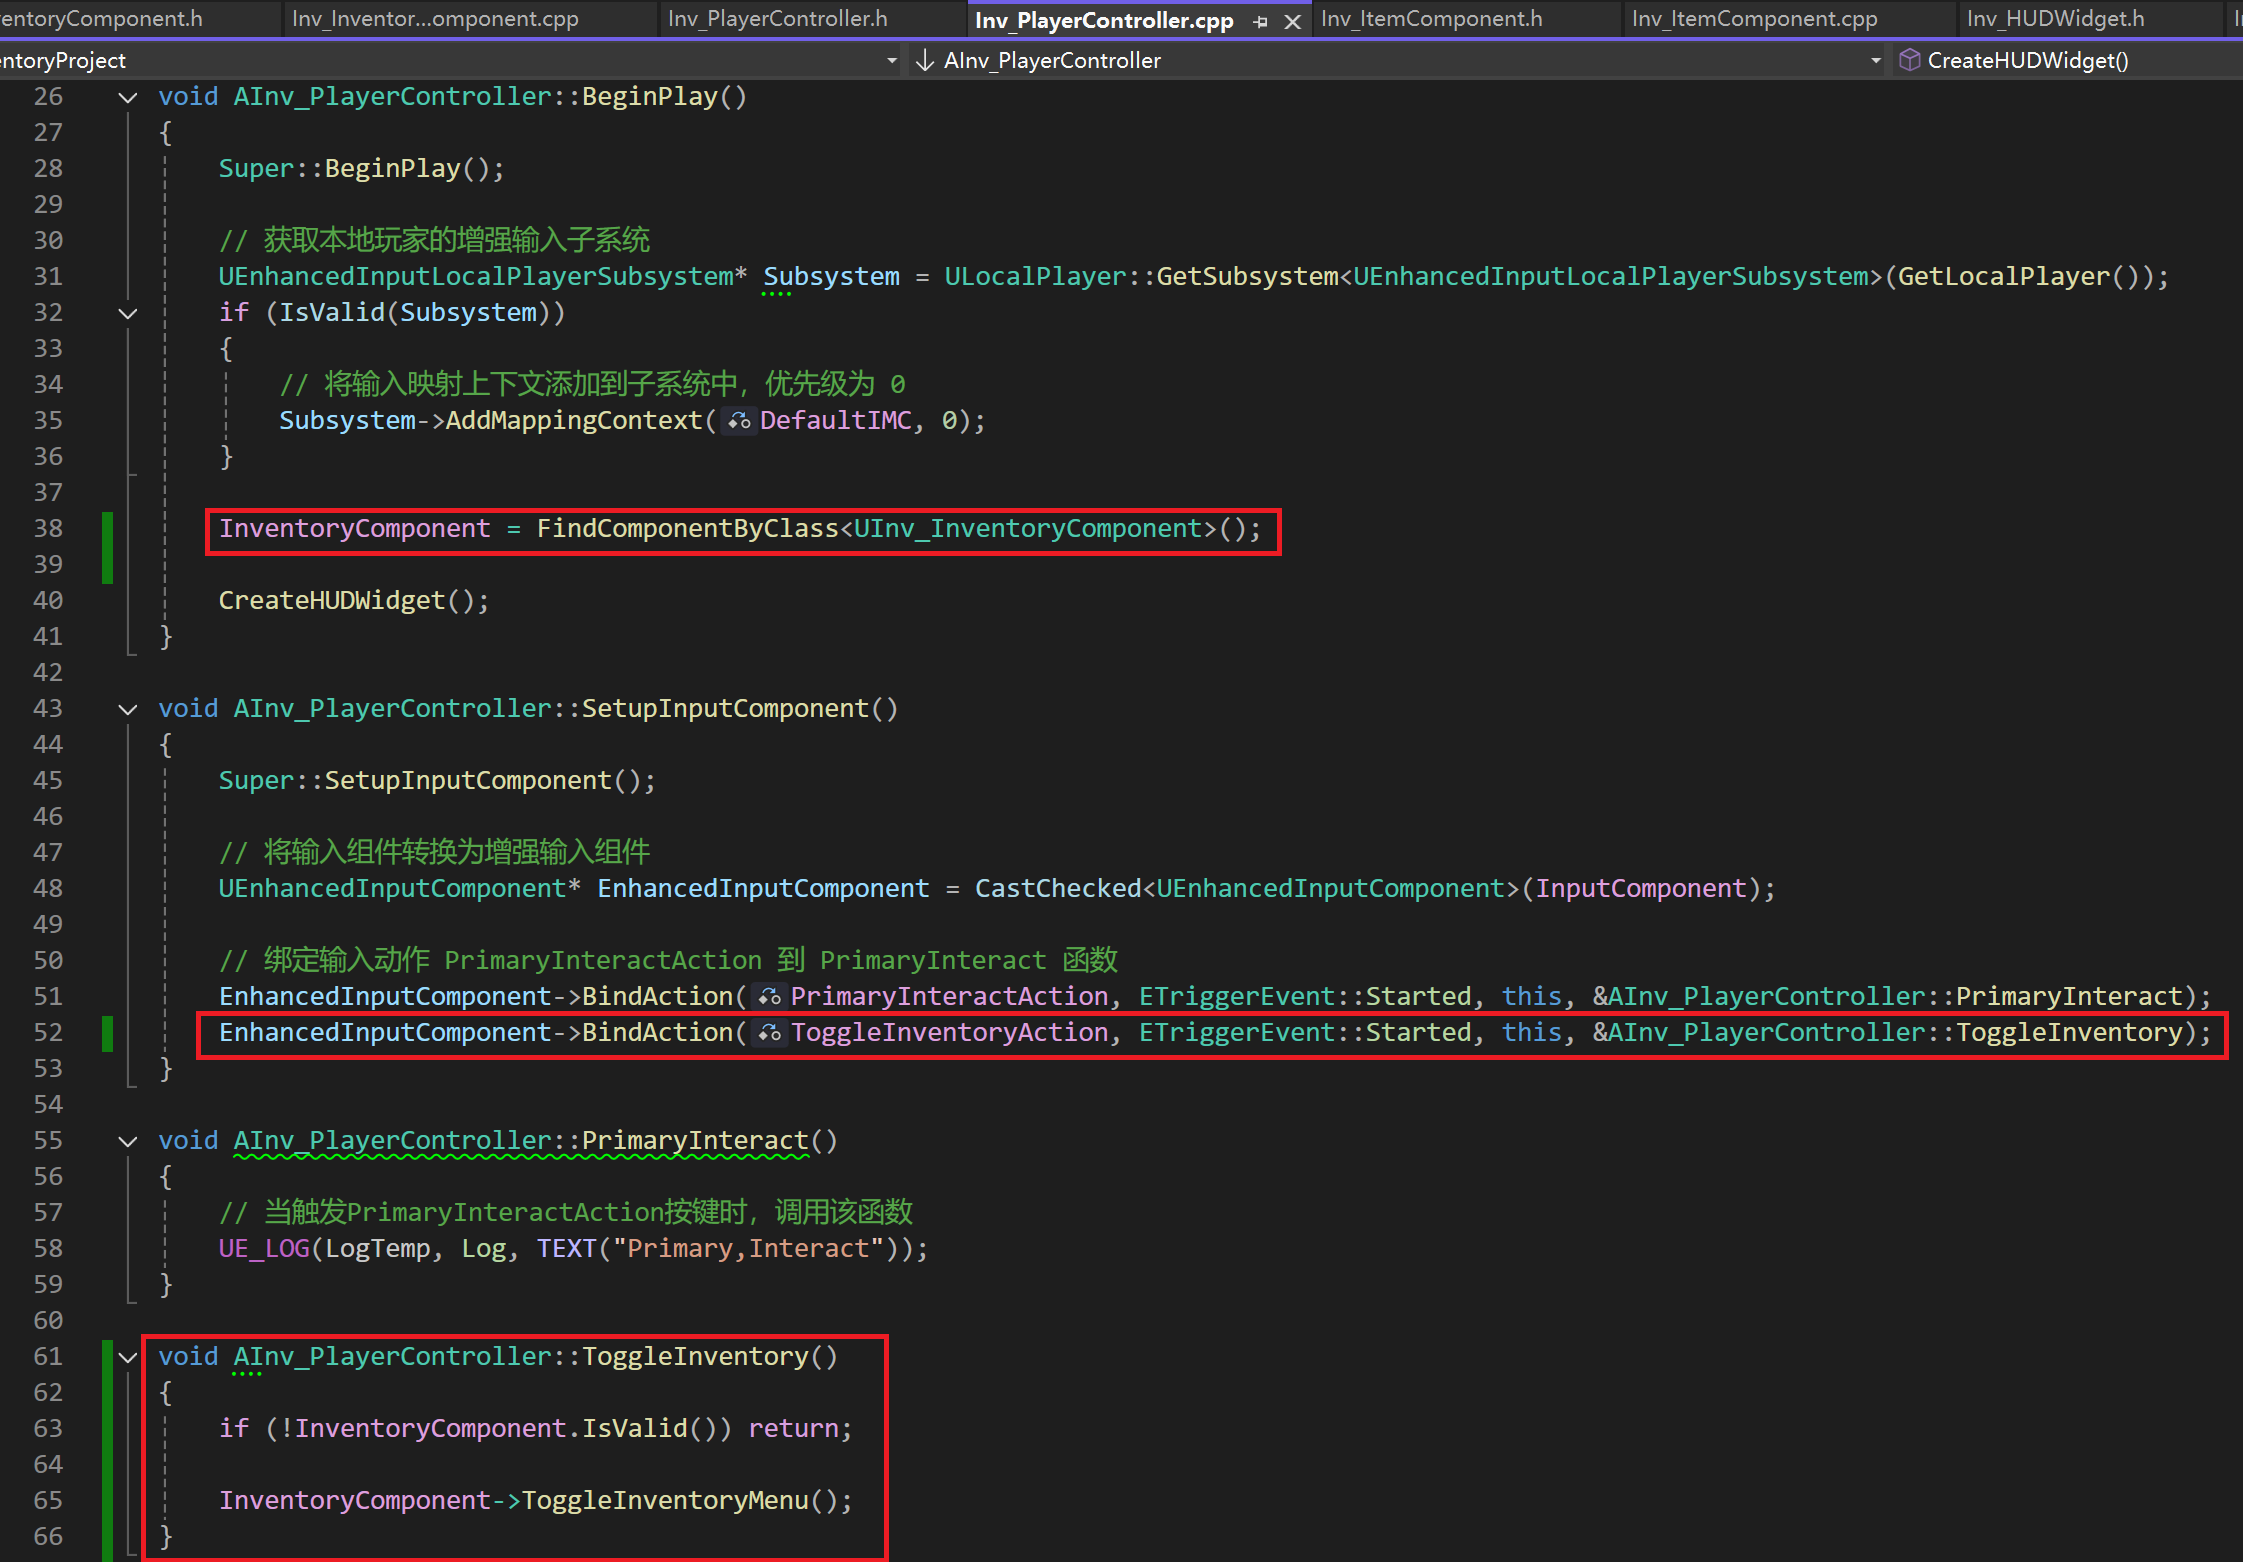
Task: Pin the Inv_PlayerController.cpp tab
Action: (1260, 21)
